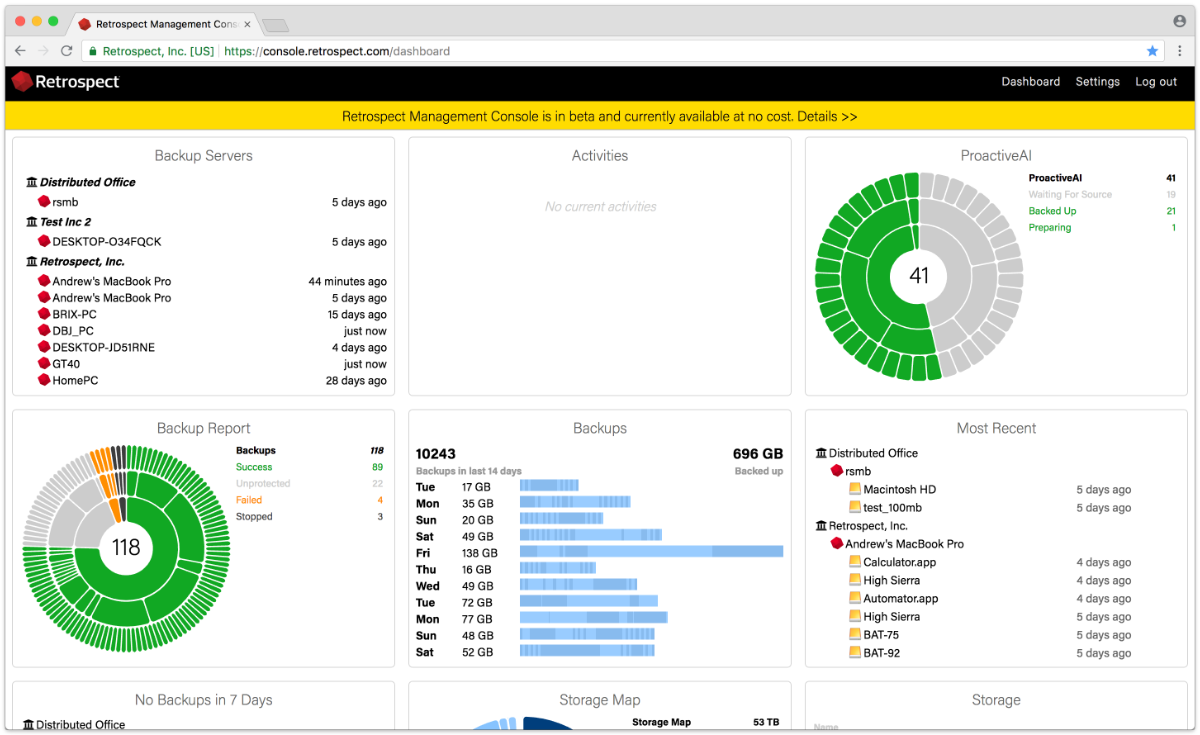Click the Log out link
The width and height of the screenshot is (1200, 735).
pos(1156,82)
